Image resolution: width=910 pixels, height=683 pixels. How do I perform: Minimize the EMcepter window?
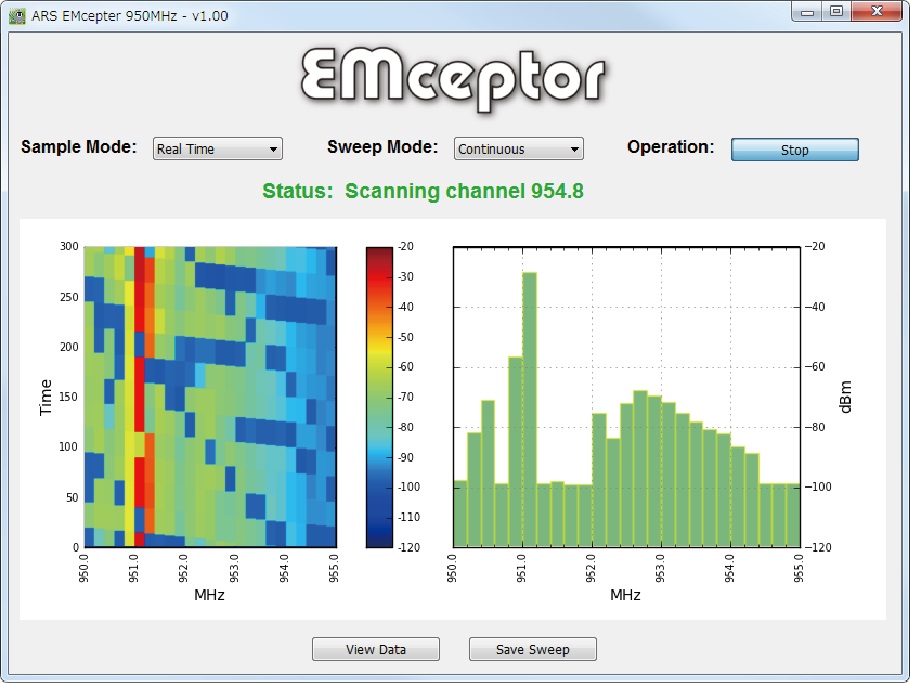click(x=807, y=12)
